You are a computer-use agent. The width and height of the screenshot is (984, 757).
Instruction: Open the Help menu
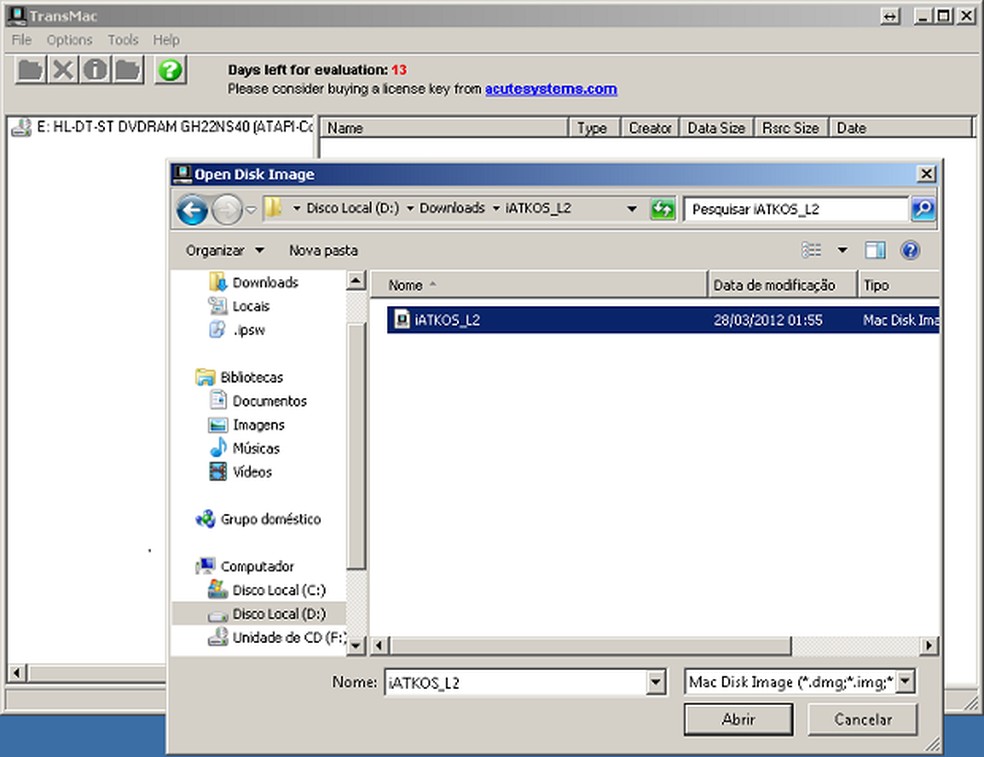(166, 40)
